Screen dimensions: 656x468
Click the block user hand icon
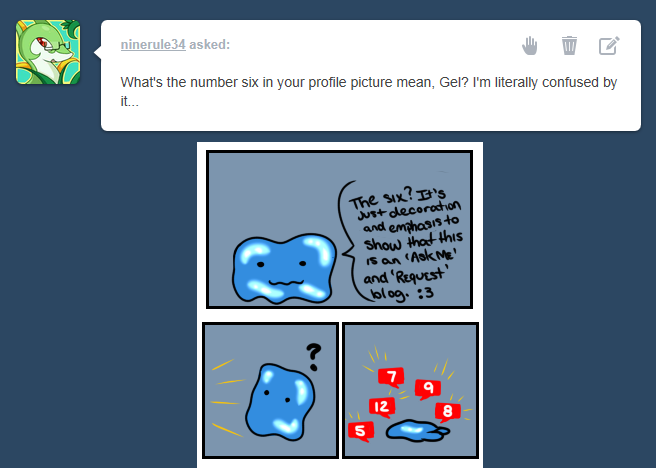coord(529,46)
